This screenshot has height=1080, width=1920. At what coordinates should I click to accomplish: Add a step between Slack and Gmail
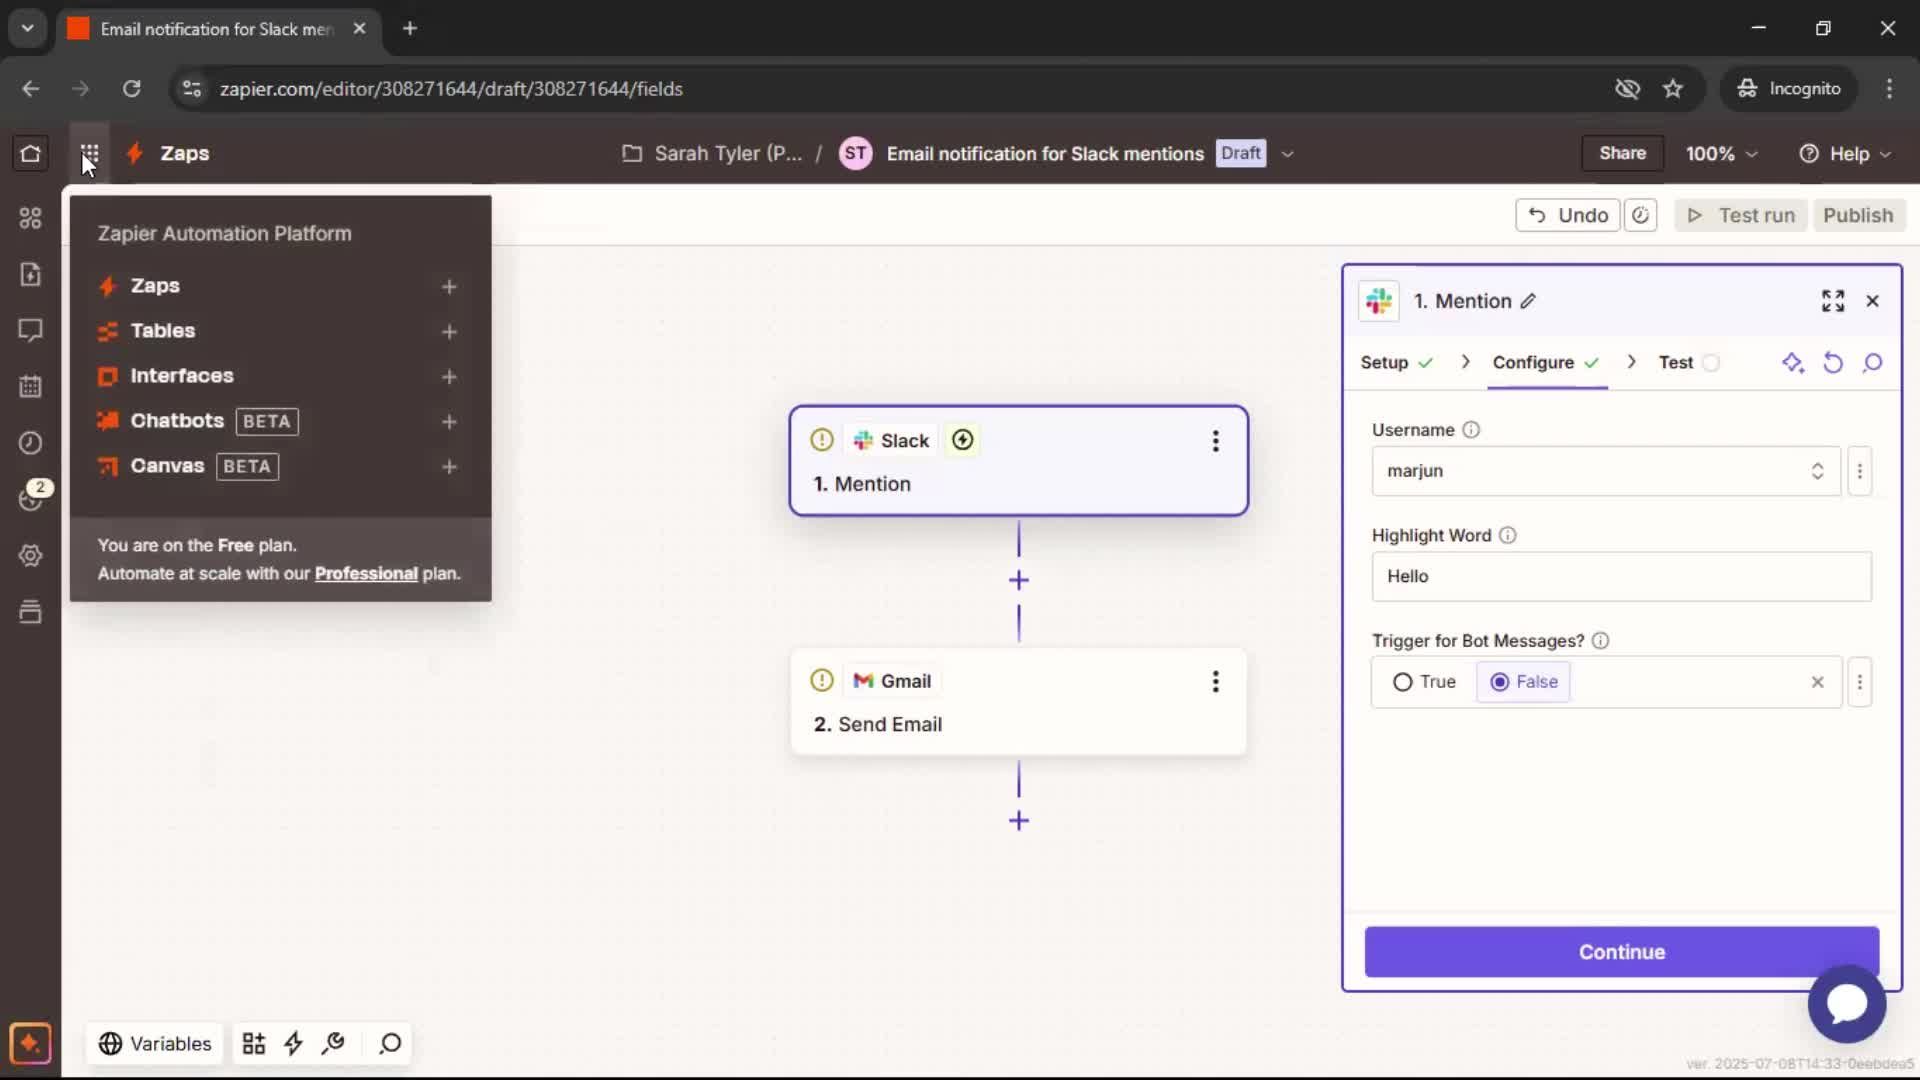coord(1019,580)
